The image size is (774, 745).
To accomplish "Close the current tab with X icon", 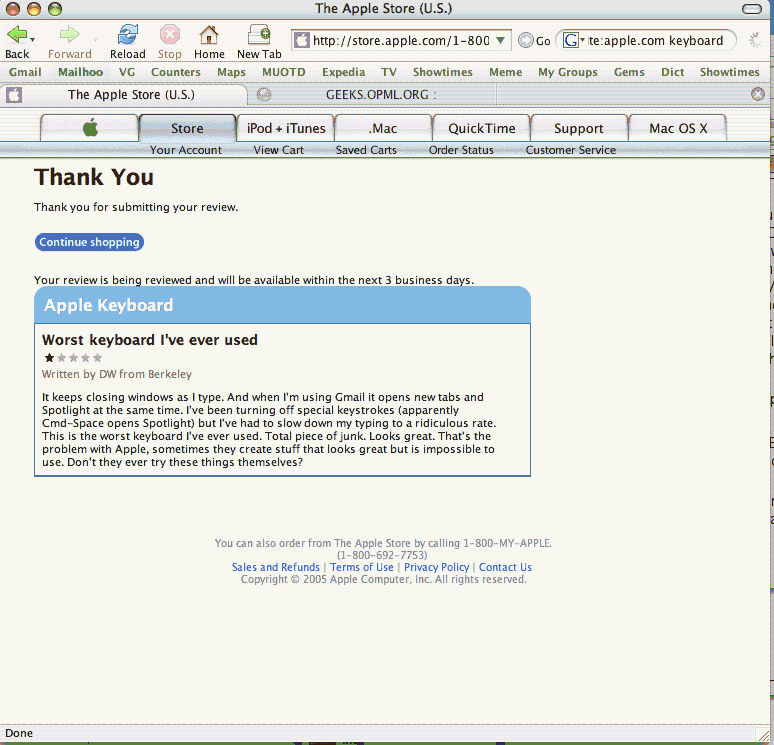I will [x=758, y=95].
